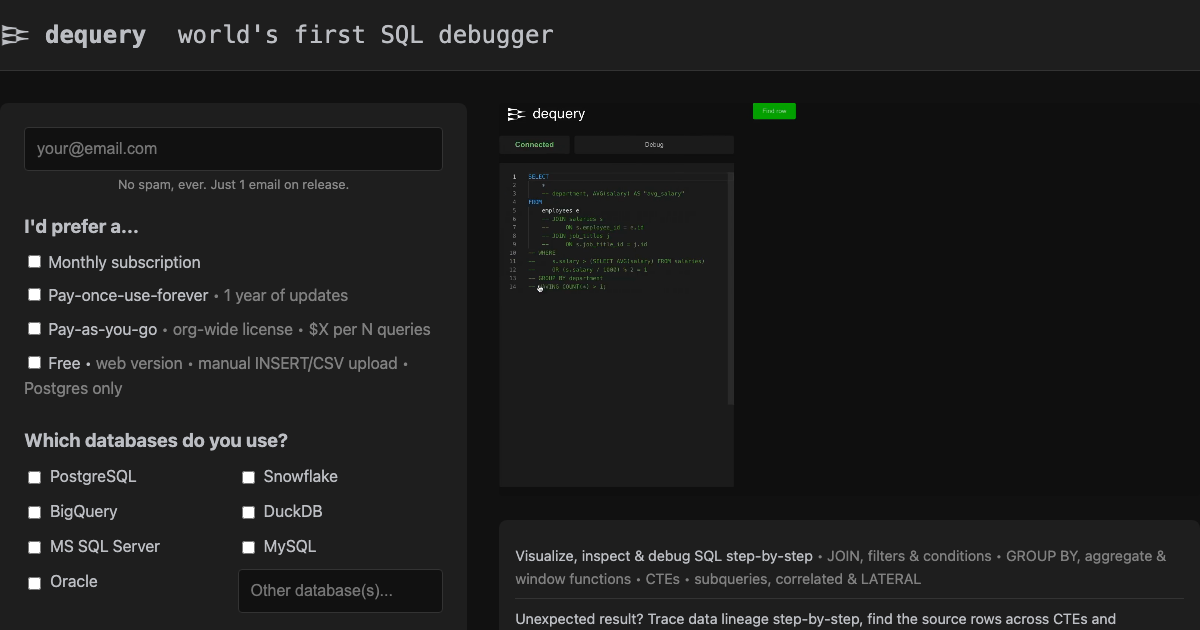Select the Free web version checkbox

34,363
